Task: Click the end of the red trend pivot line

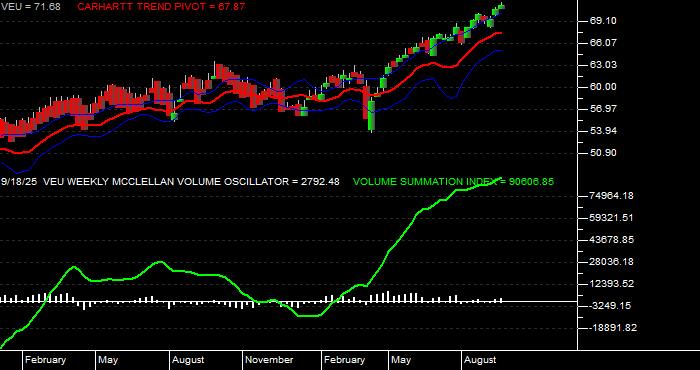Action: click(500, 33)
